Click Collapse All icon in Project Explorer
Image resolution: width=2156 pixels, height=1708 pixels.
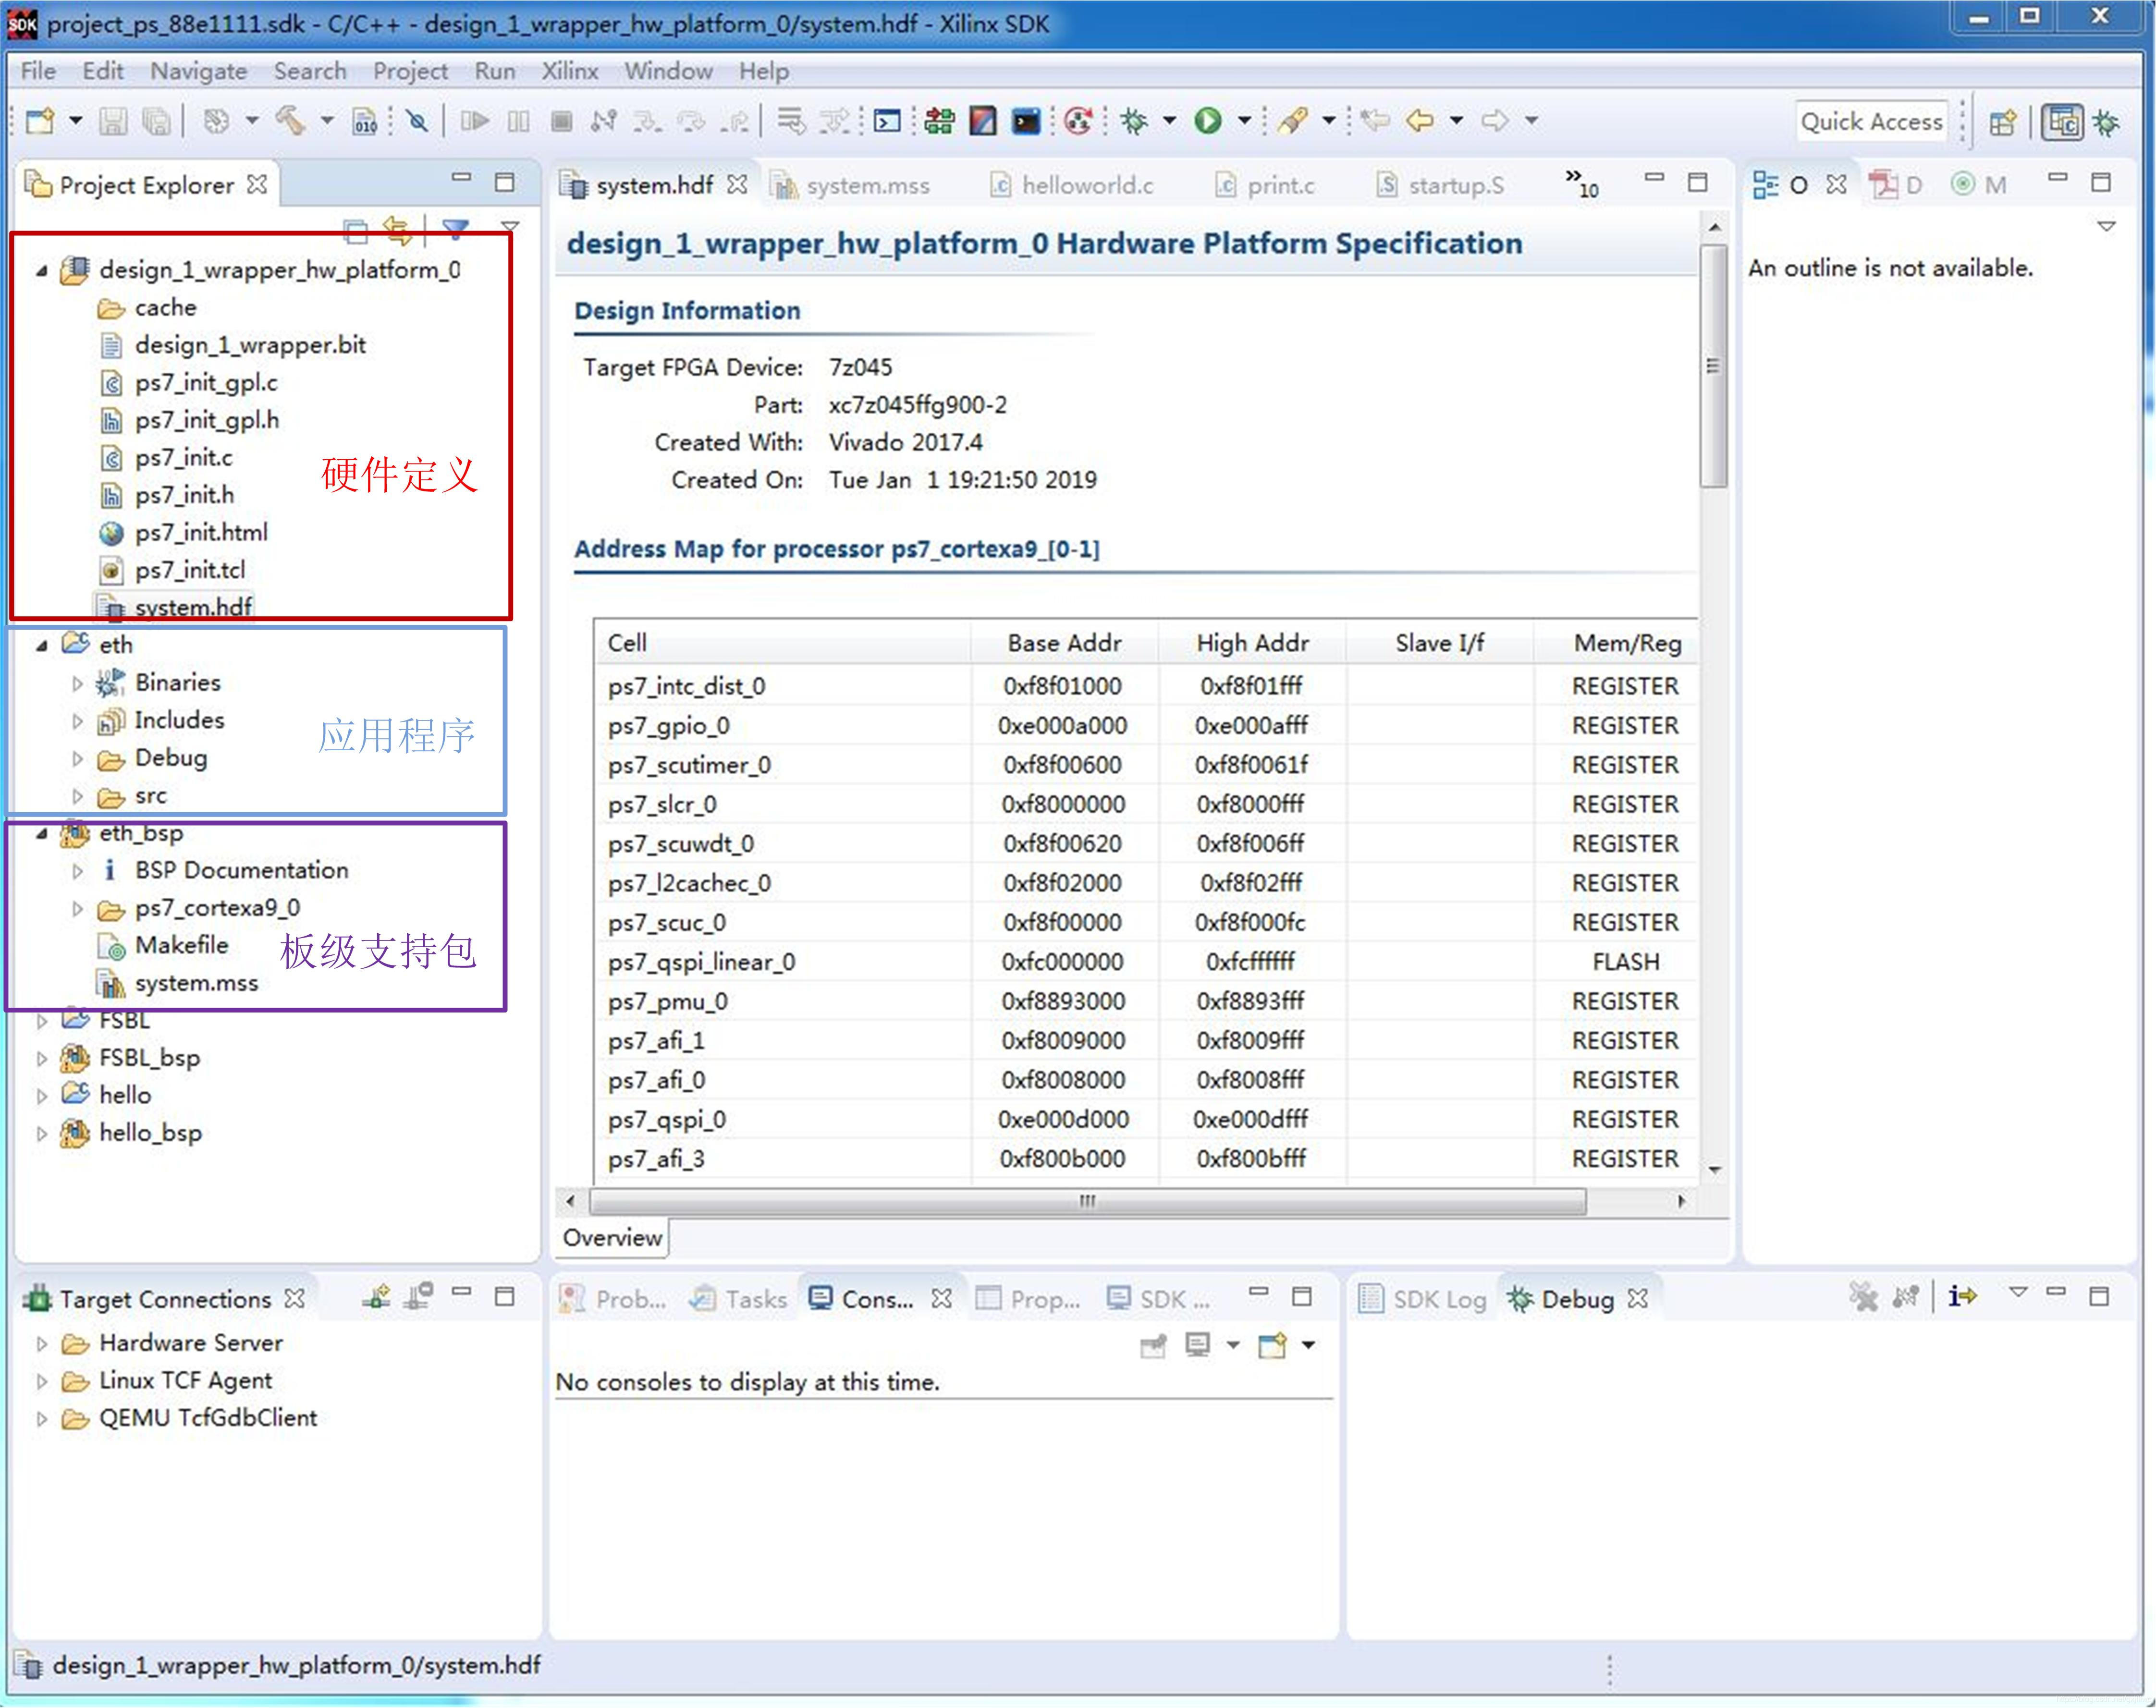pyautogui.click(x=355, y=231)
